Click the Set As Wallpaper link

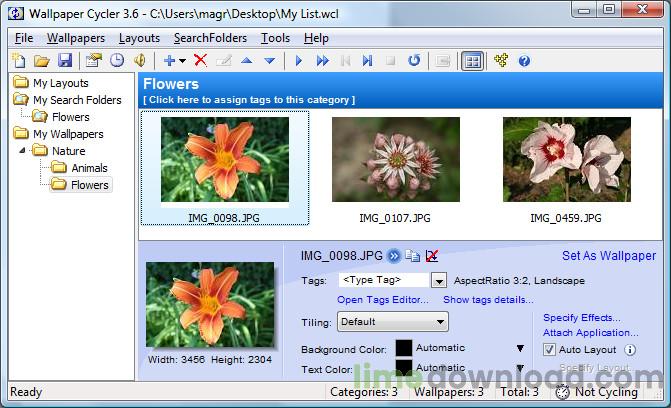[x=608, y=256]
